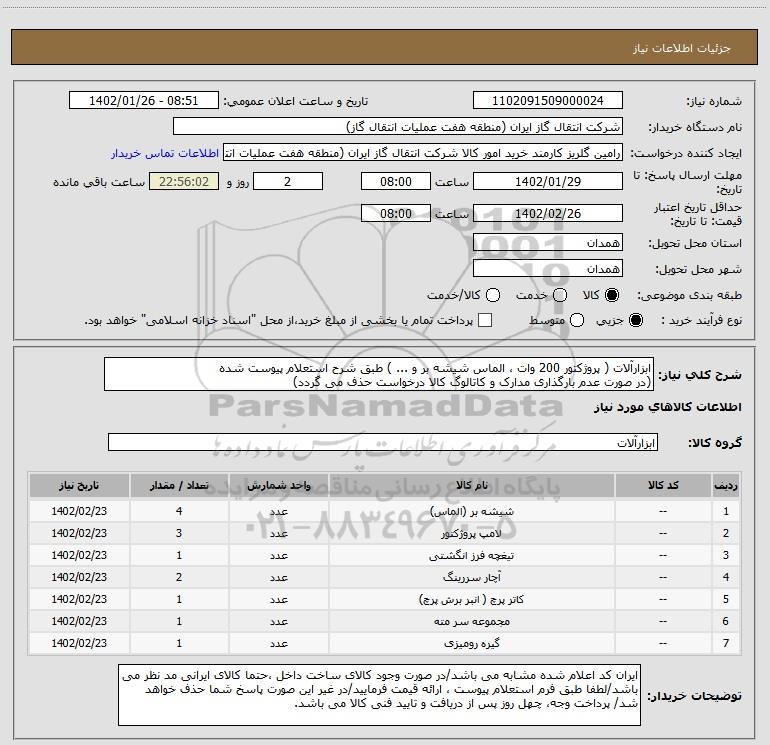The image size is (770, 745).
Task: Click date 1402/02/23 in گیره رومیزی row
Action: click(79, 643)
